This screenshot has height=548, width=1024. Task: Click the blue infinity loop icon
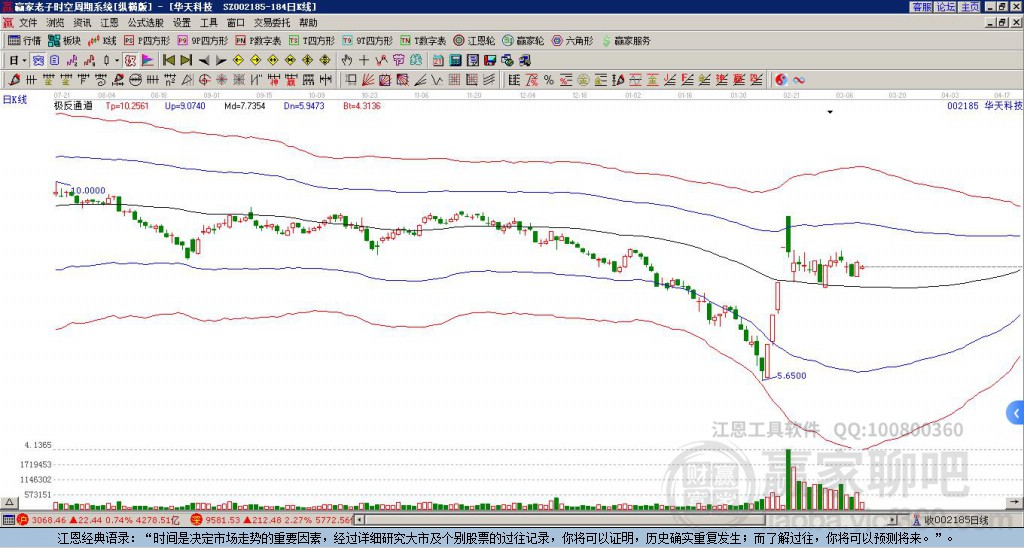[x=798, y=80]
